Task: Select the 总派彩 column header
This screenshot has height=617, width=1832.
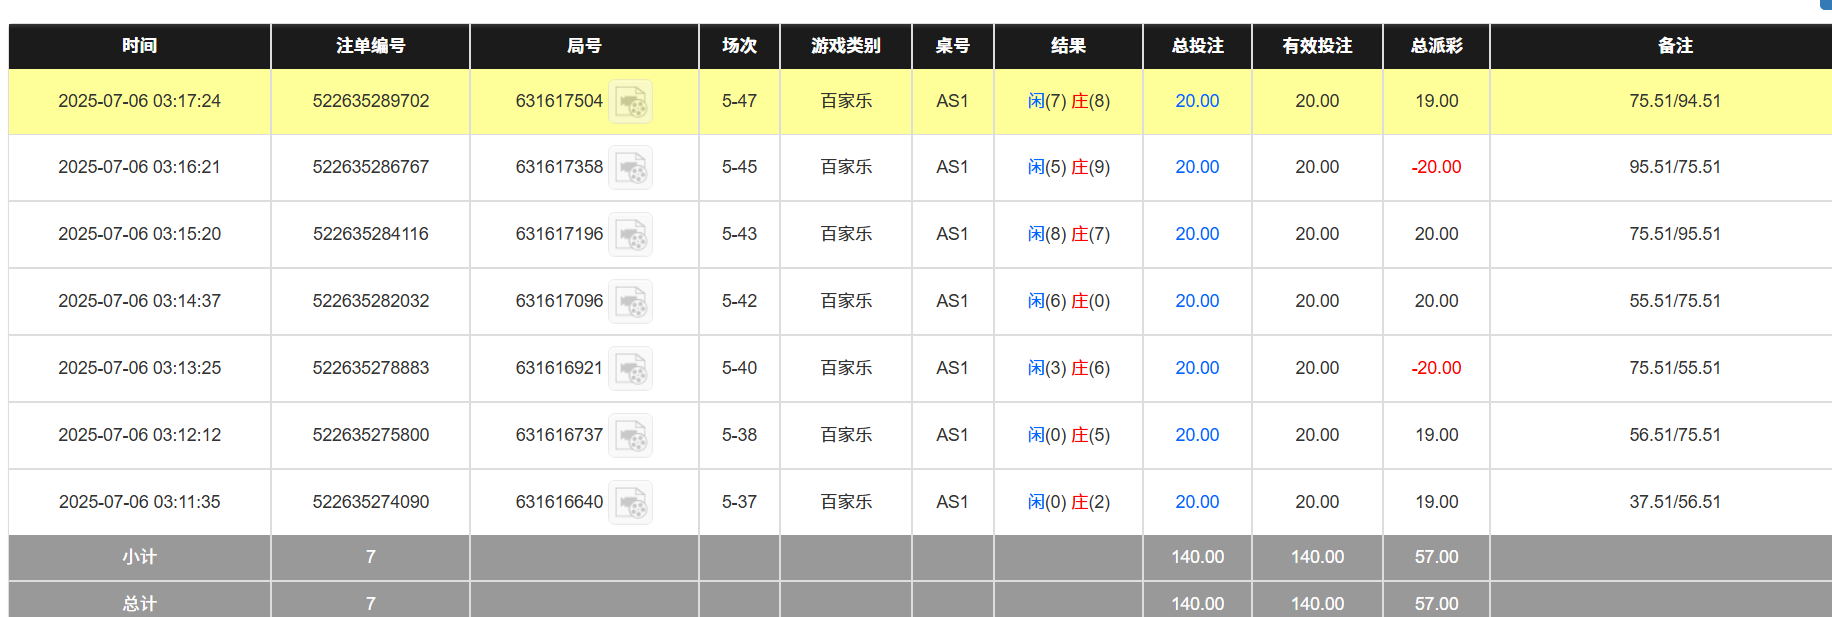Action: (x=1436, y=46)
